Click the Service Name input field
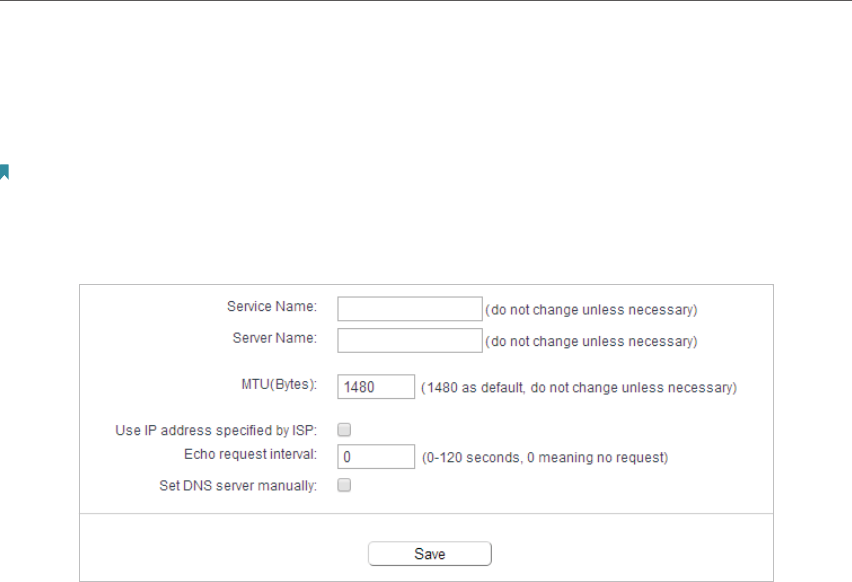 pyautogui.click(x=410, y=309)
